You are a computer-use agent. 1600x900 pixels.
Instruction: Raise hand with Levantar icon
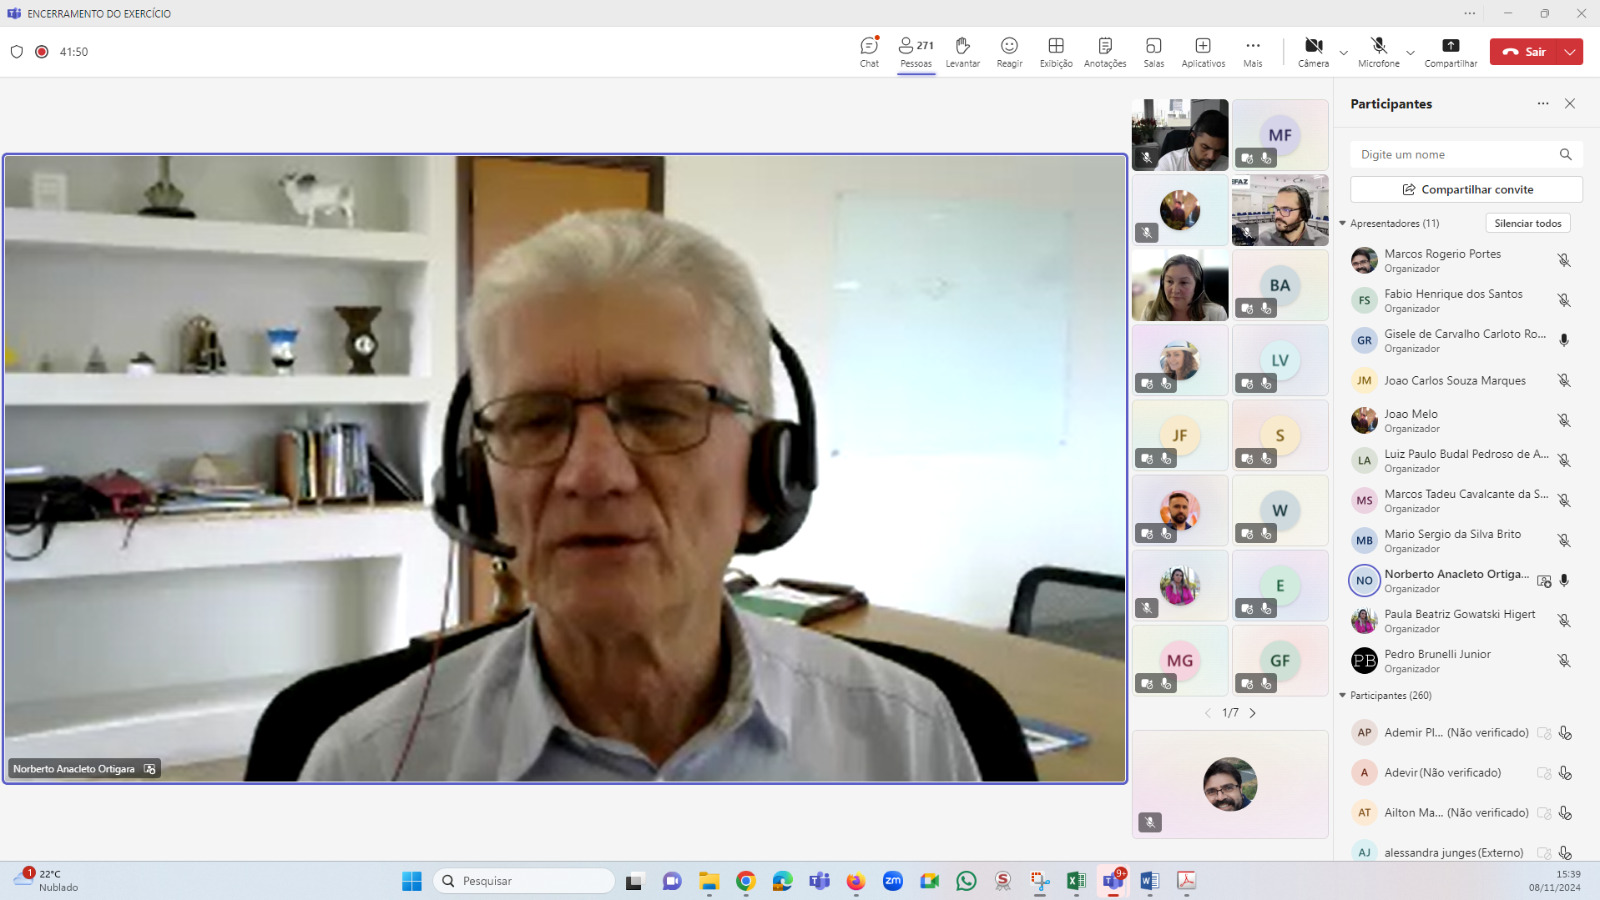(962, 52)
